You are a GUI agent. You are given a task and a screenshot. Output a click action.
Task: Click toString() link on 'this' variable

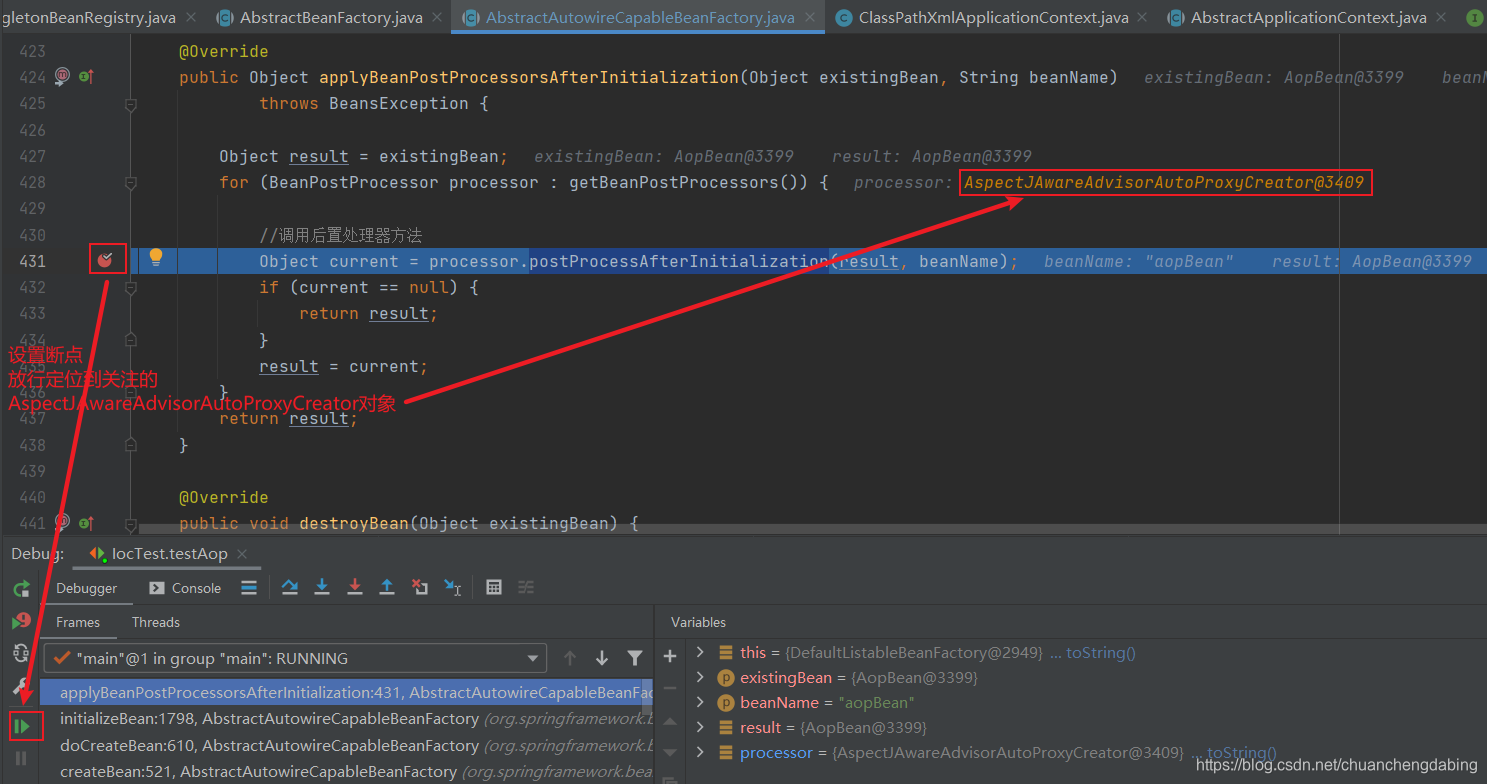coord(1101,652)
